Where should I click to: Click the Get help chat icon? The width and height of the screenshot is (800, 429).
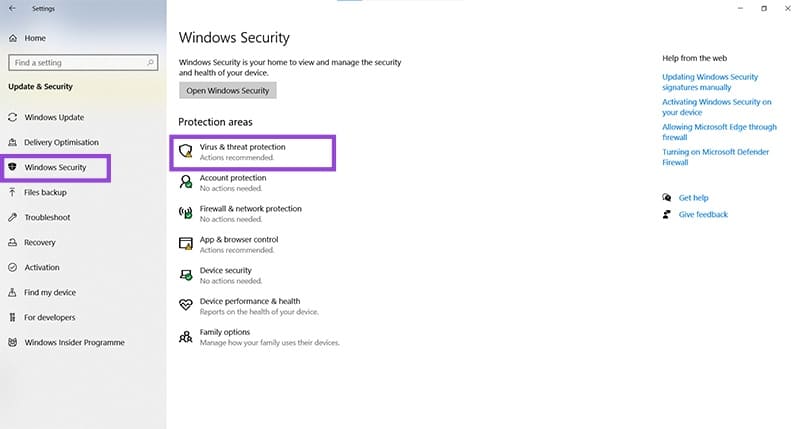point(666,197)
